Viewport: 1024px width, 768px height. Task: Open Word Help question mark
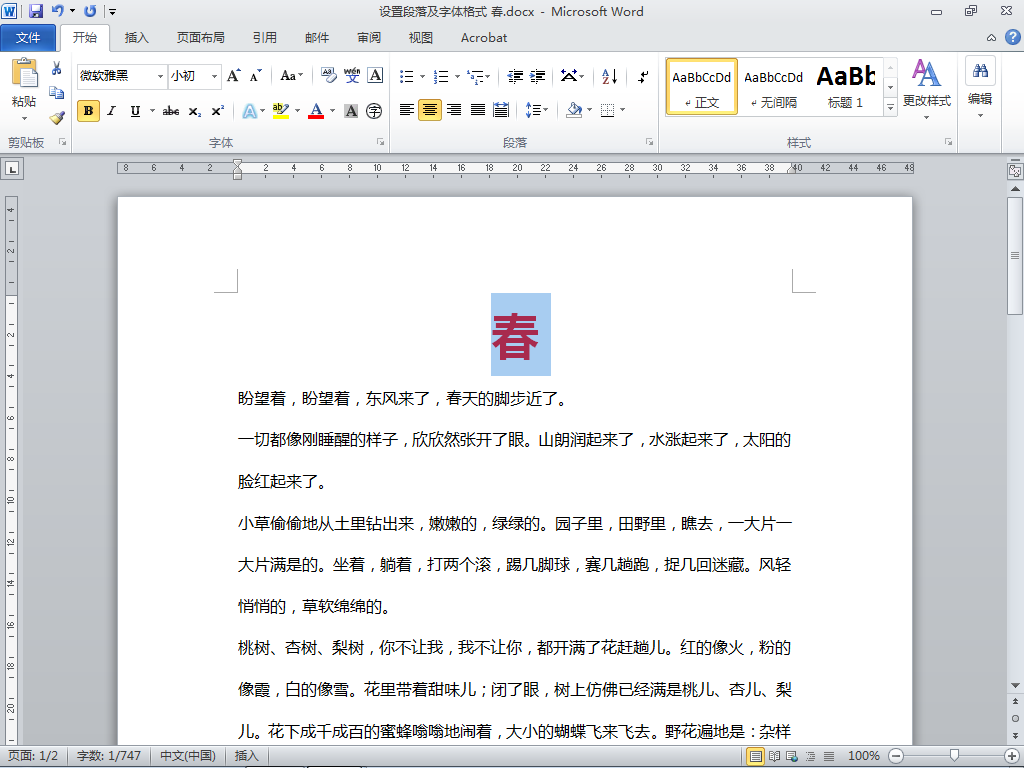pos(1012,37)
